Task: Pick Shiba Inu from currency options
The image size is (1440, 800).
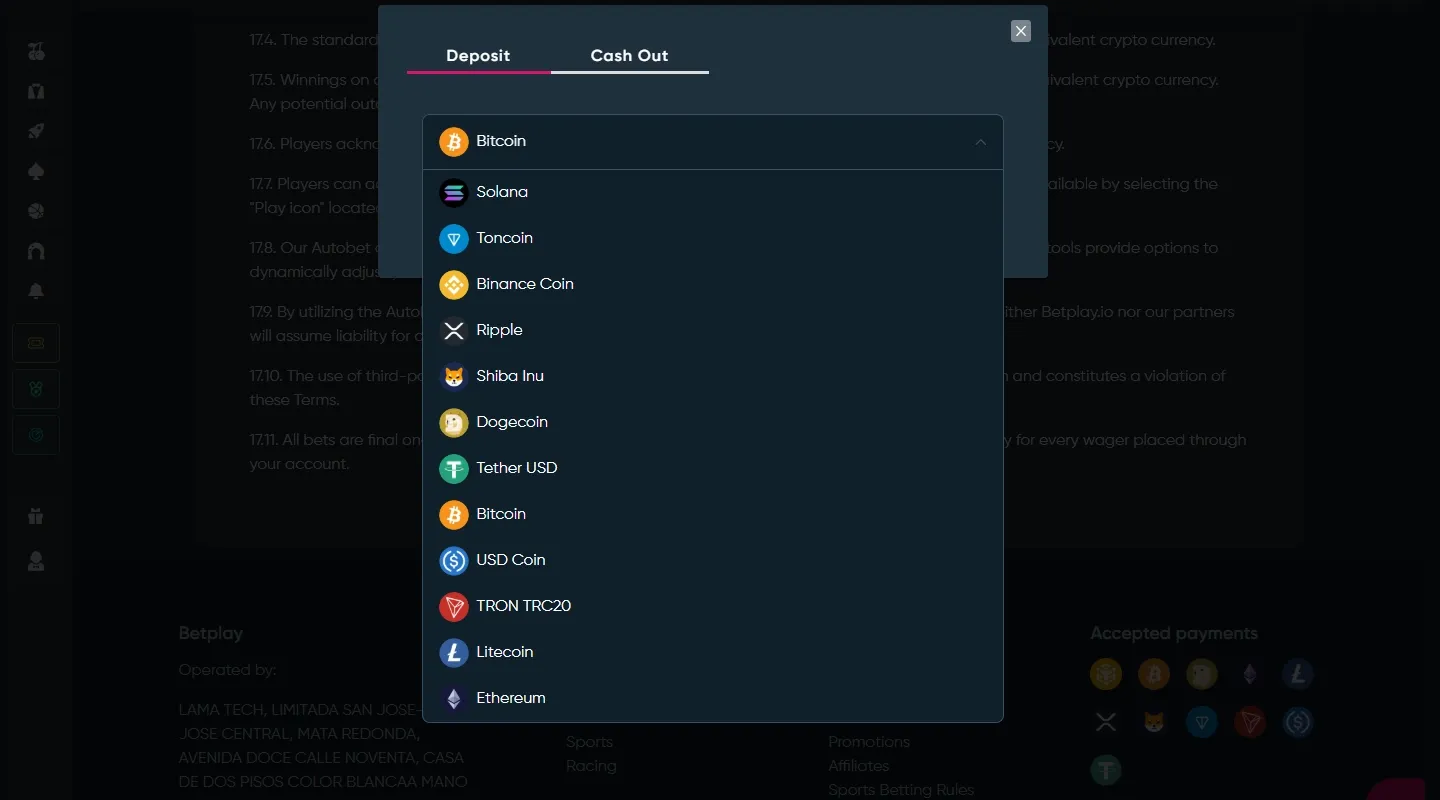Action: tap(713, 376)
